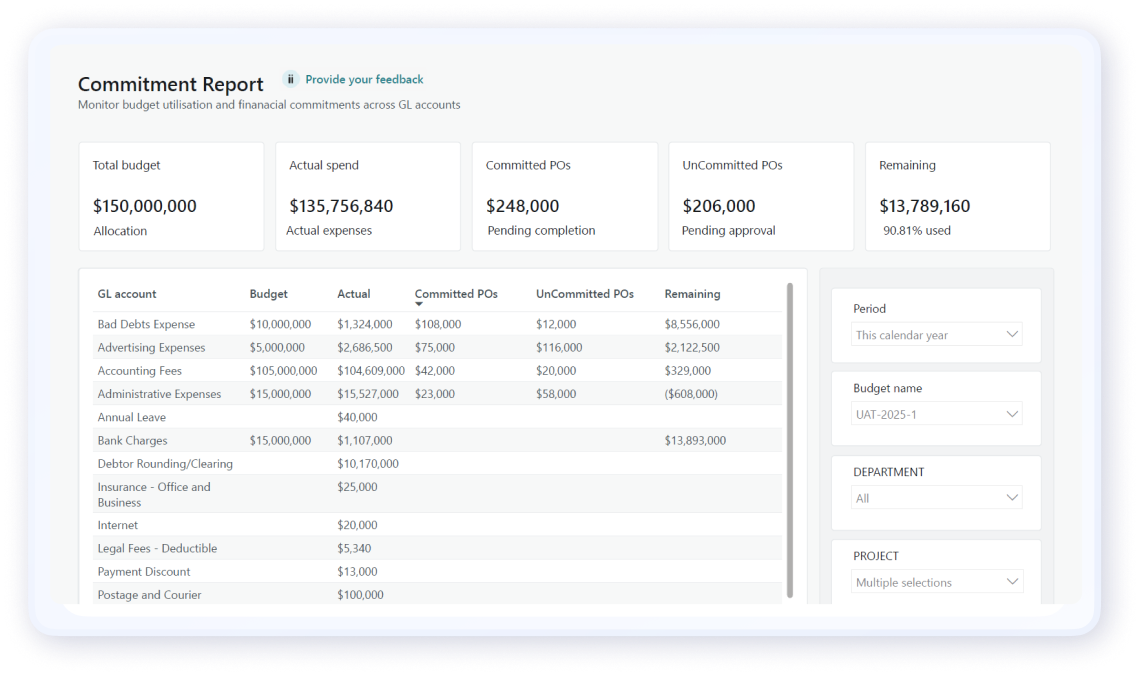Click the UnCommitted POs column header

[584, 294]
